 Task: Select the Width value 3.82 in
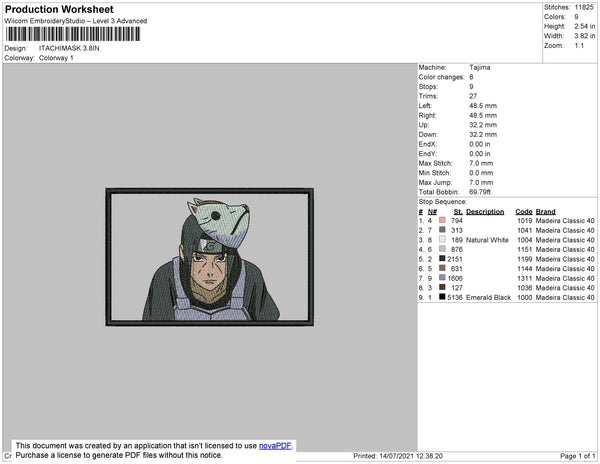coord(584,36)
